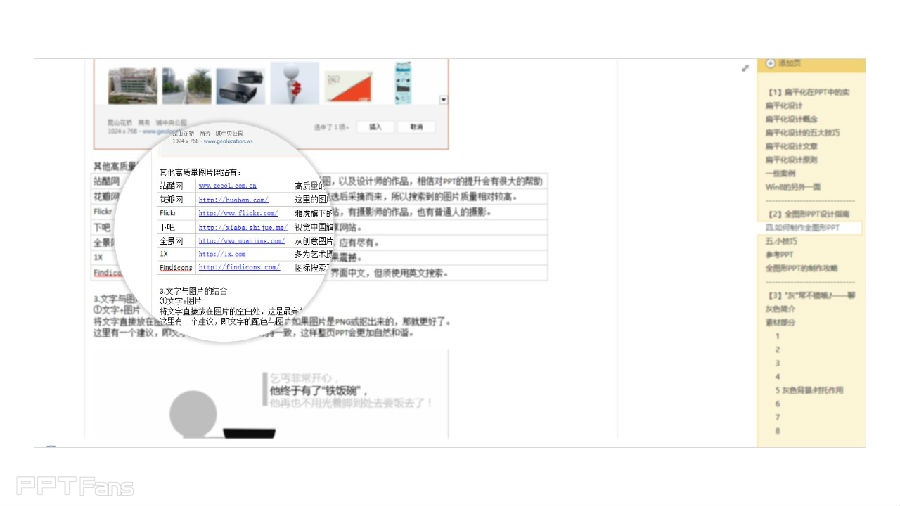Open page 【2】全图形PPT设计指南
This screenshot has height=506, width=900.
[809, 214]
